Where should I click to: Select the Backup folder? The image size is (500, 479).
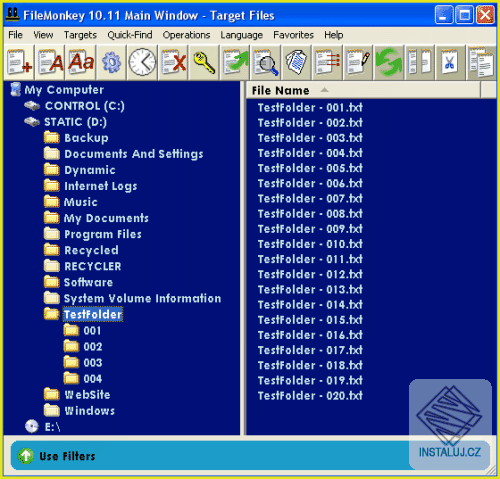[86, 138]
